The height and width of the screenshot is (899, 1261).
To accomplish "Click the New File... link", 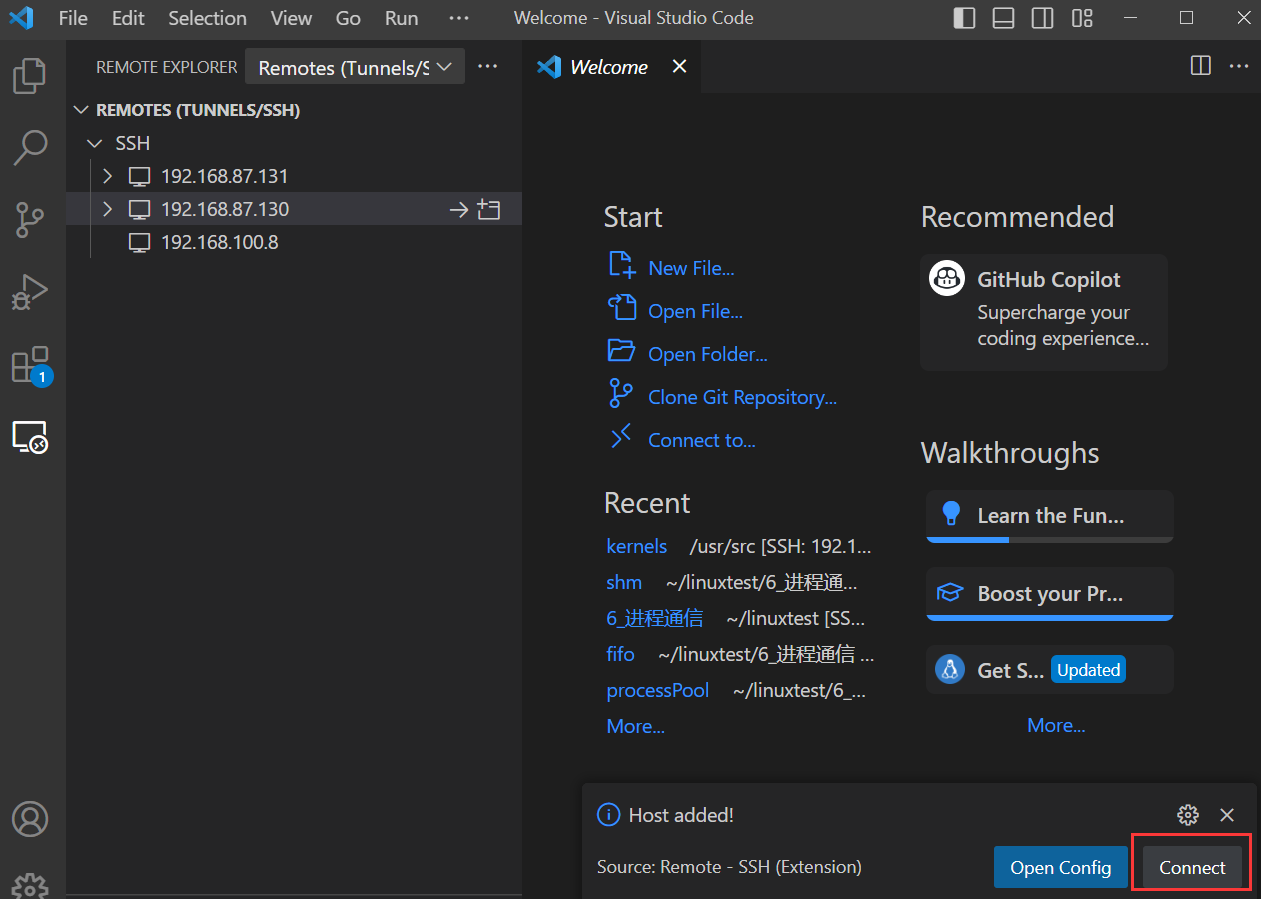I will (691, 268).
